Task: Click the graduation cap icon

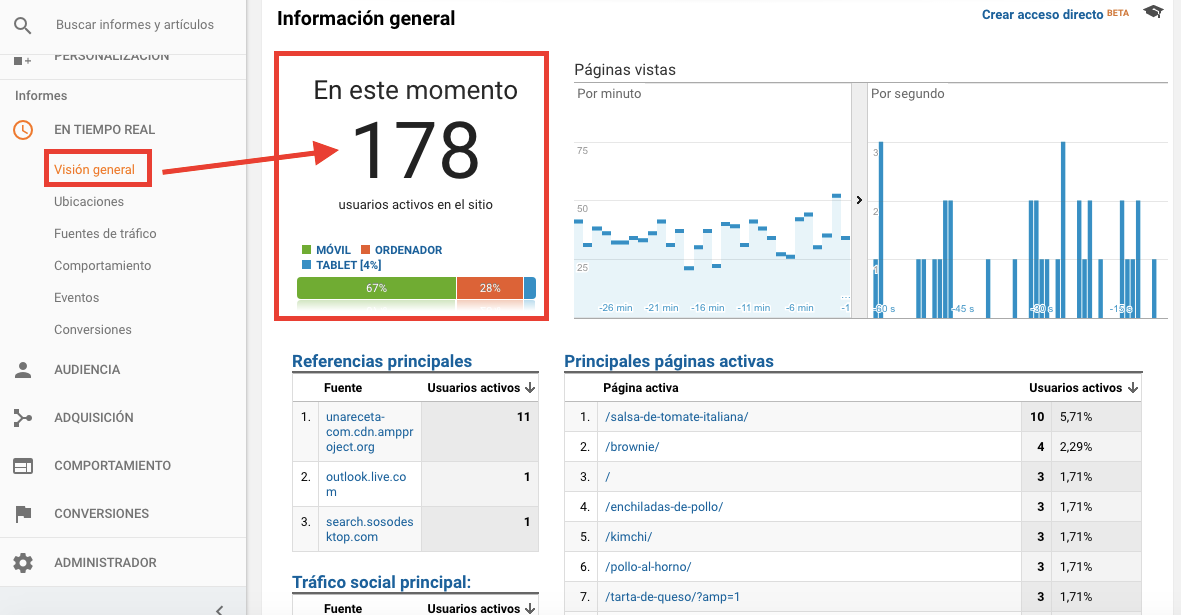Action: tap(1154, 13)
